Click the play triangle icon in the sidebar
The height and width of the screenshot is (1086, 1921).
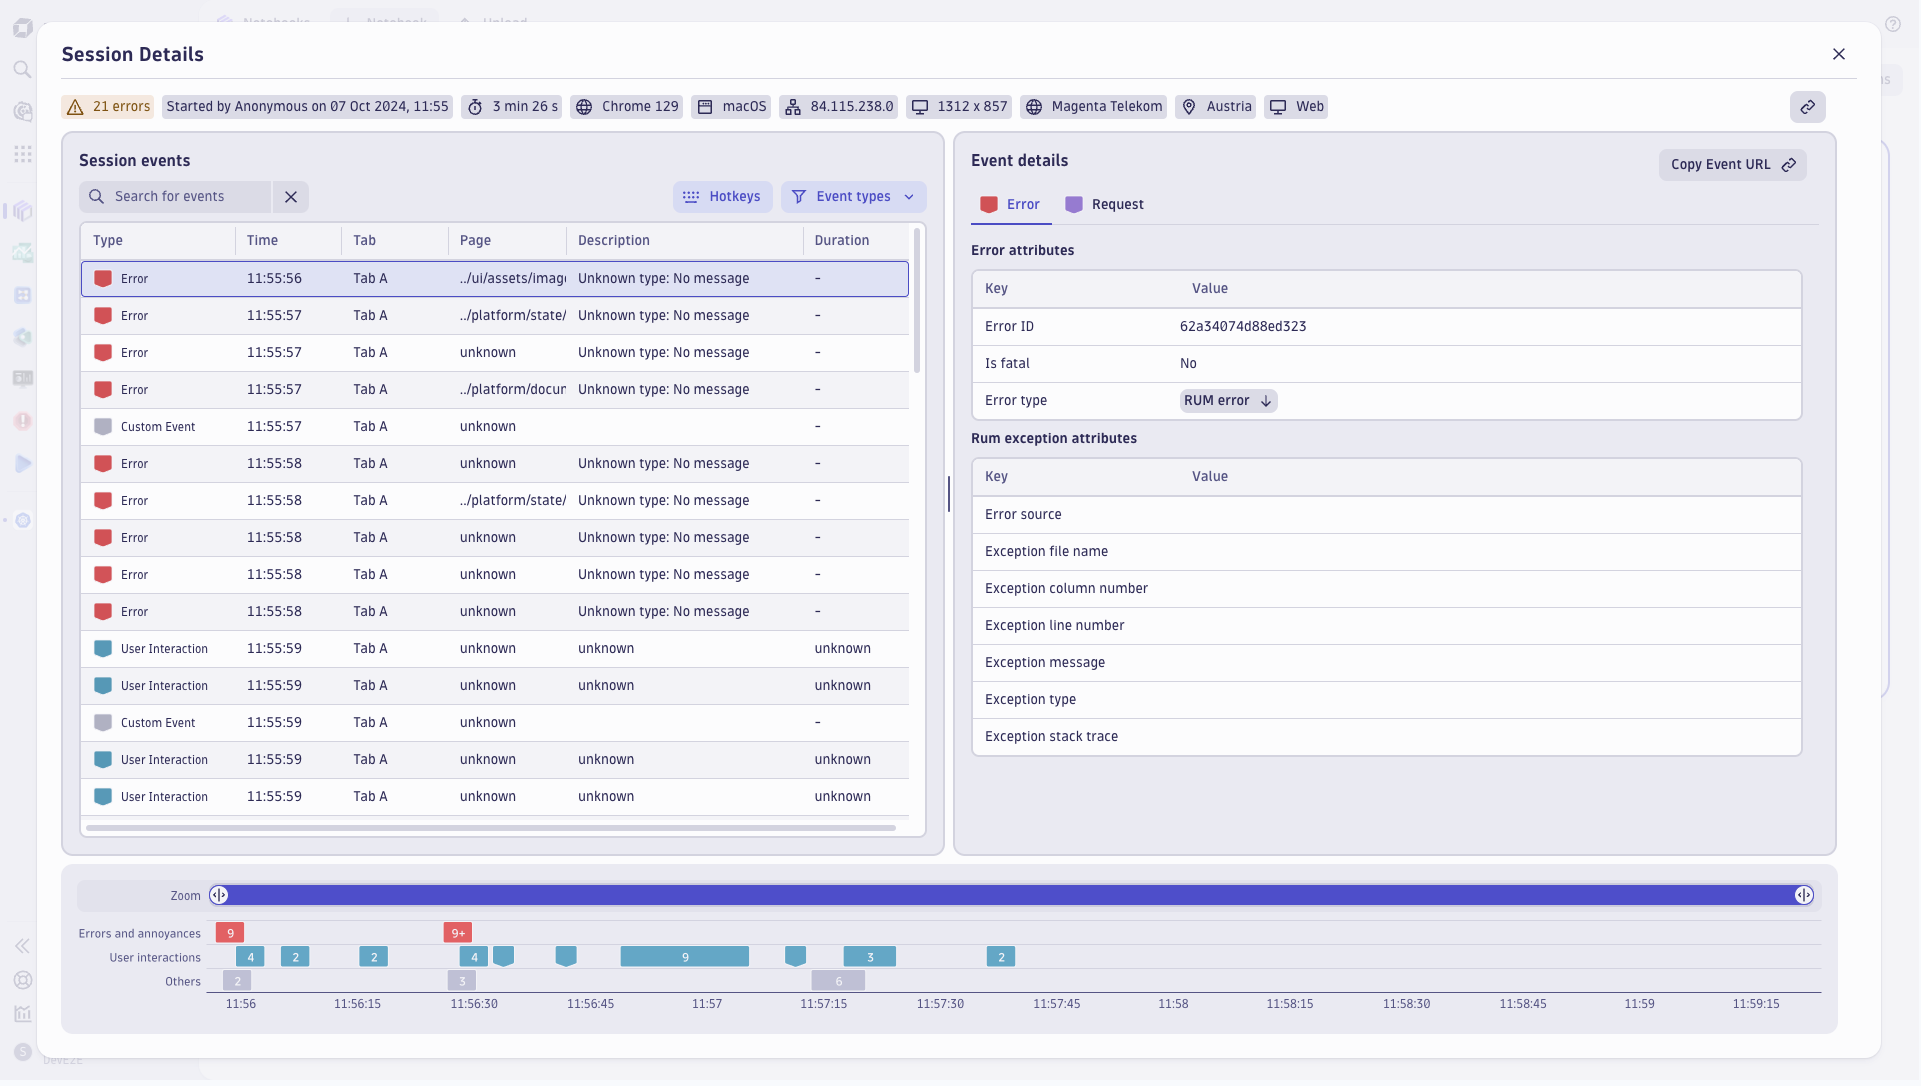pos(22,463)
